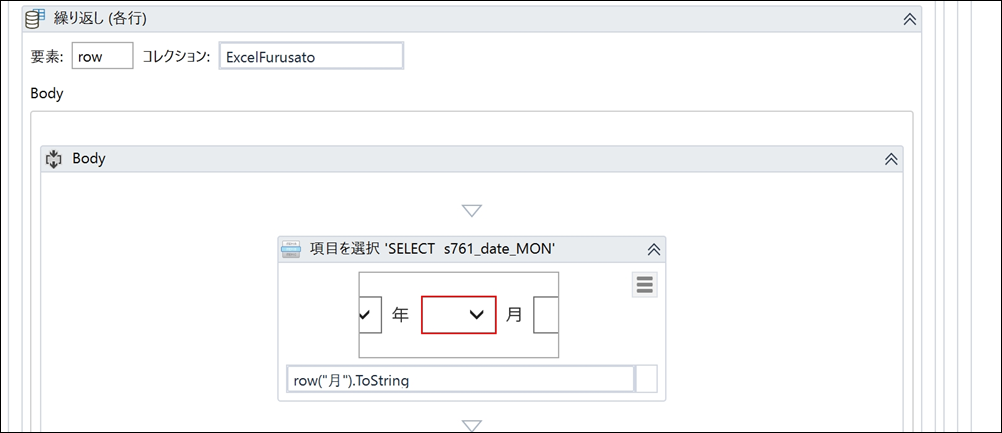1002x433 pixels.
Task: Edit the 要素 field containing row
Action: 103,56
